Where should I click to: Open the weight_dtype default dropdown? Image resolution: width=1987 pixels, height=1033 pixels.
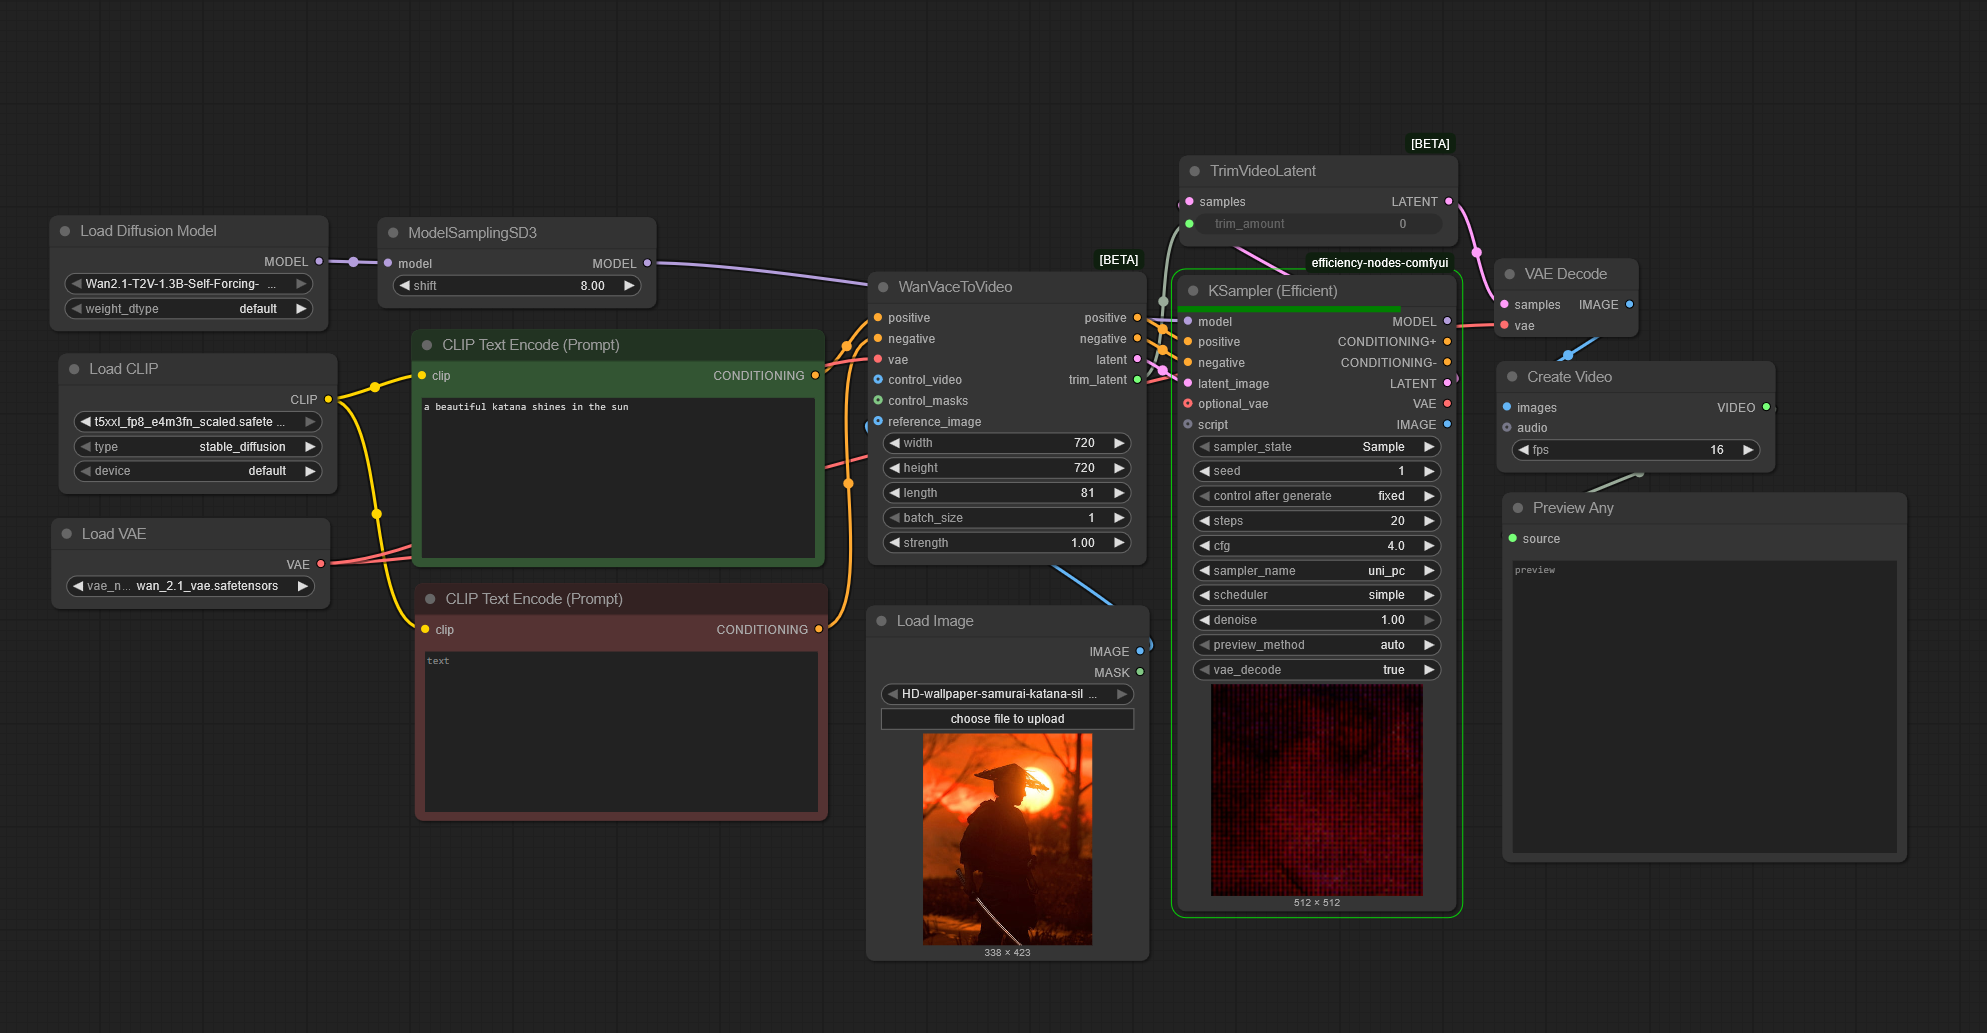[x=189, y=309]
